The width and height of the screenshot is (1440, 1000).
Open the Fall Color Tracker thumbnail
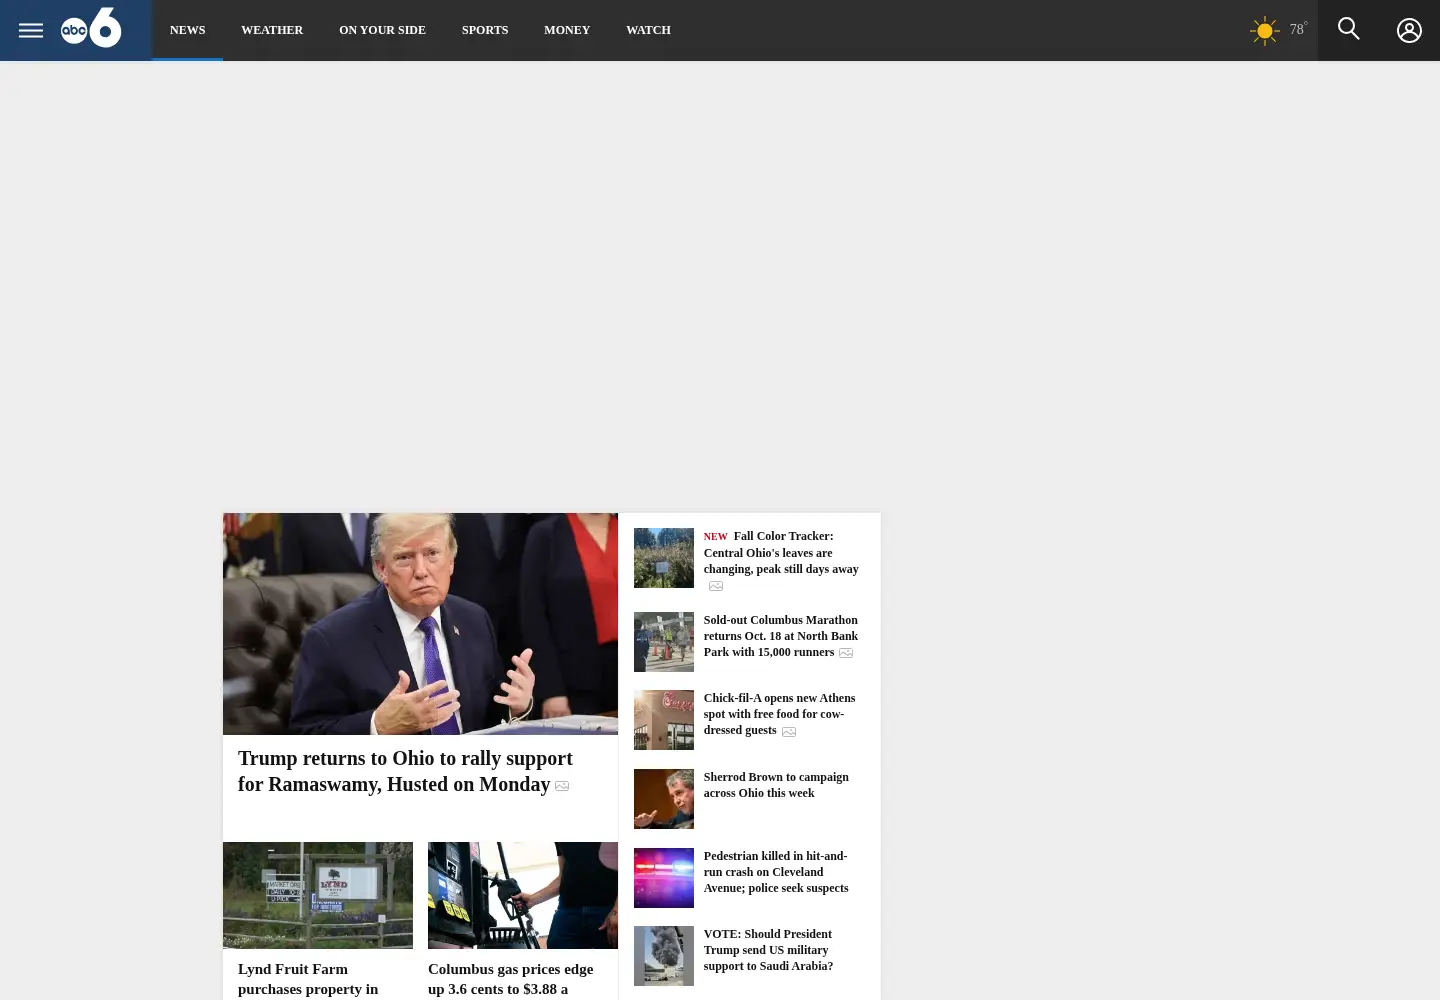(663, 558)
